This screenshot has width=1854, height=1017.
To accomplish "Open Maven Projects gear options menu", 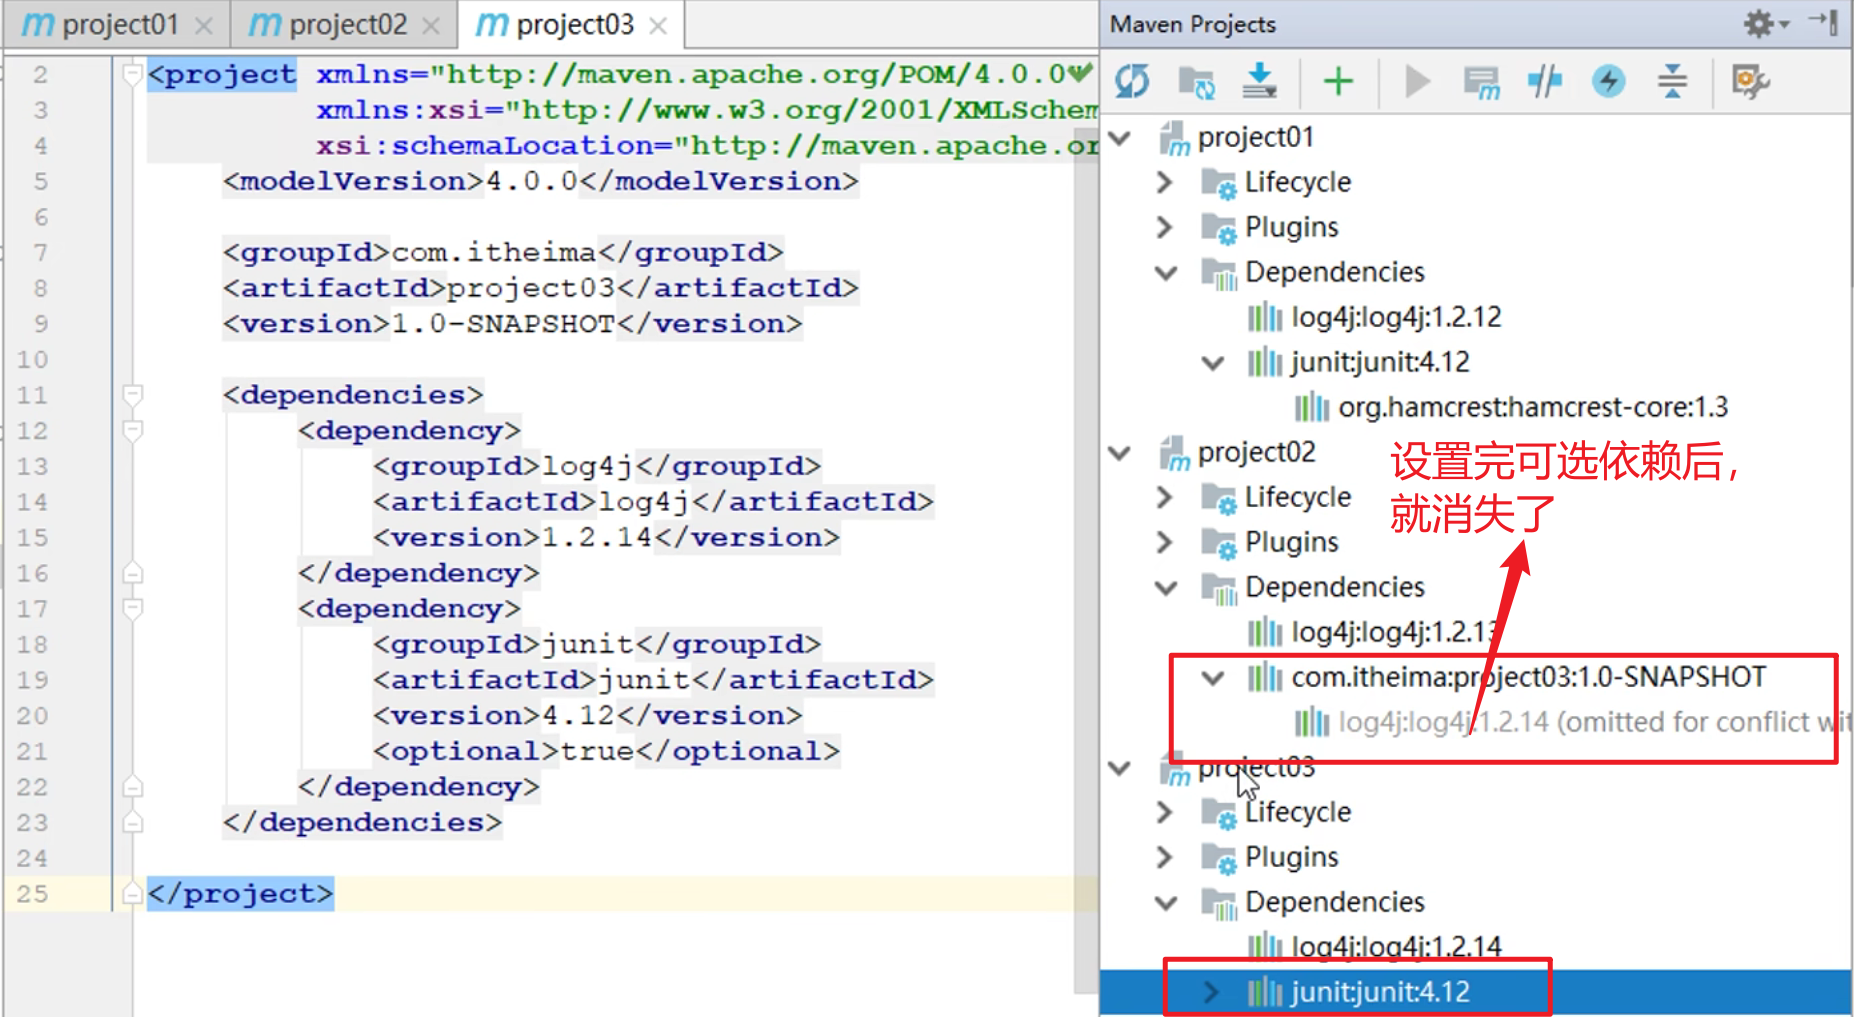I will point(1765,23).
